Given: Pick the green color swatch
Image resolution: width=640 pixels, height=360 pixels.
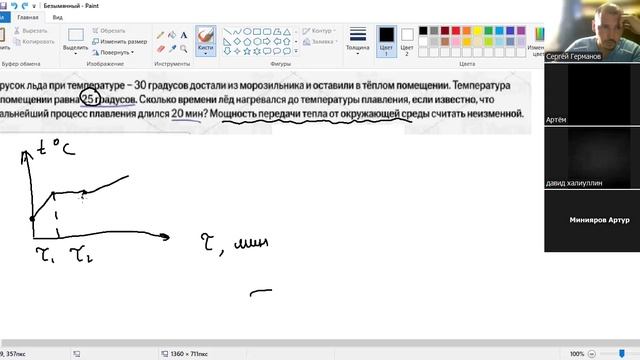Looking at the screenshot, I should (488, 31).
